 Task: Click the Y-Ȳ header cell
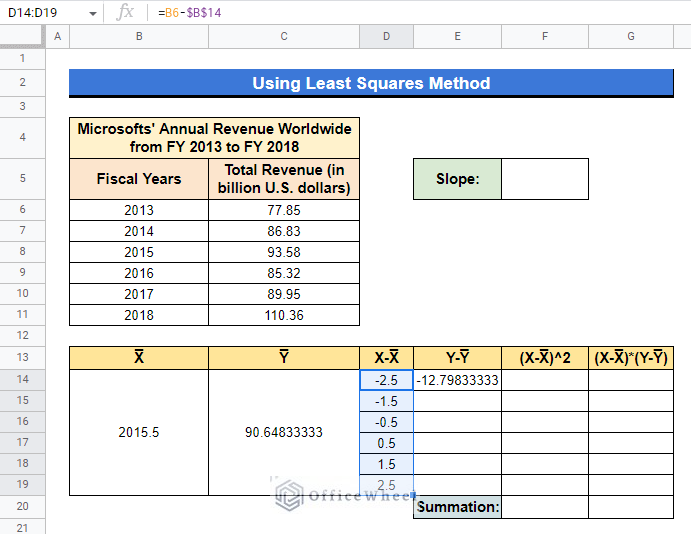click(457, 357)
